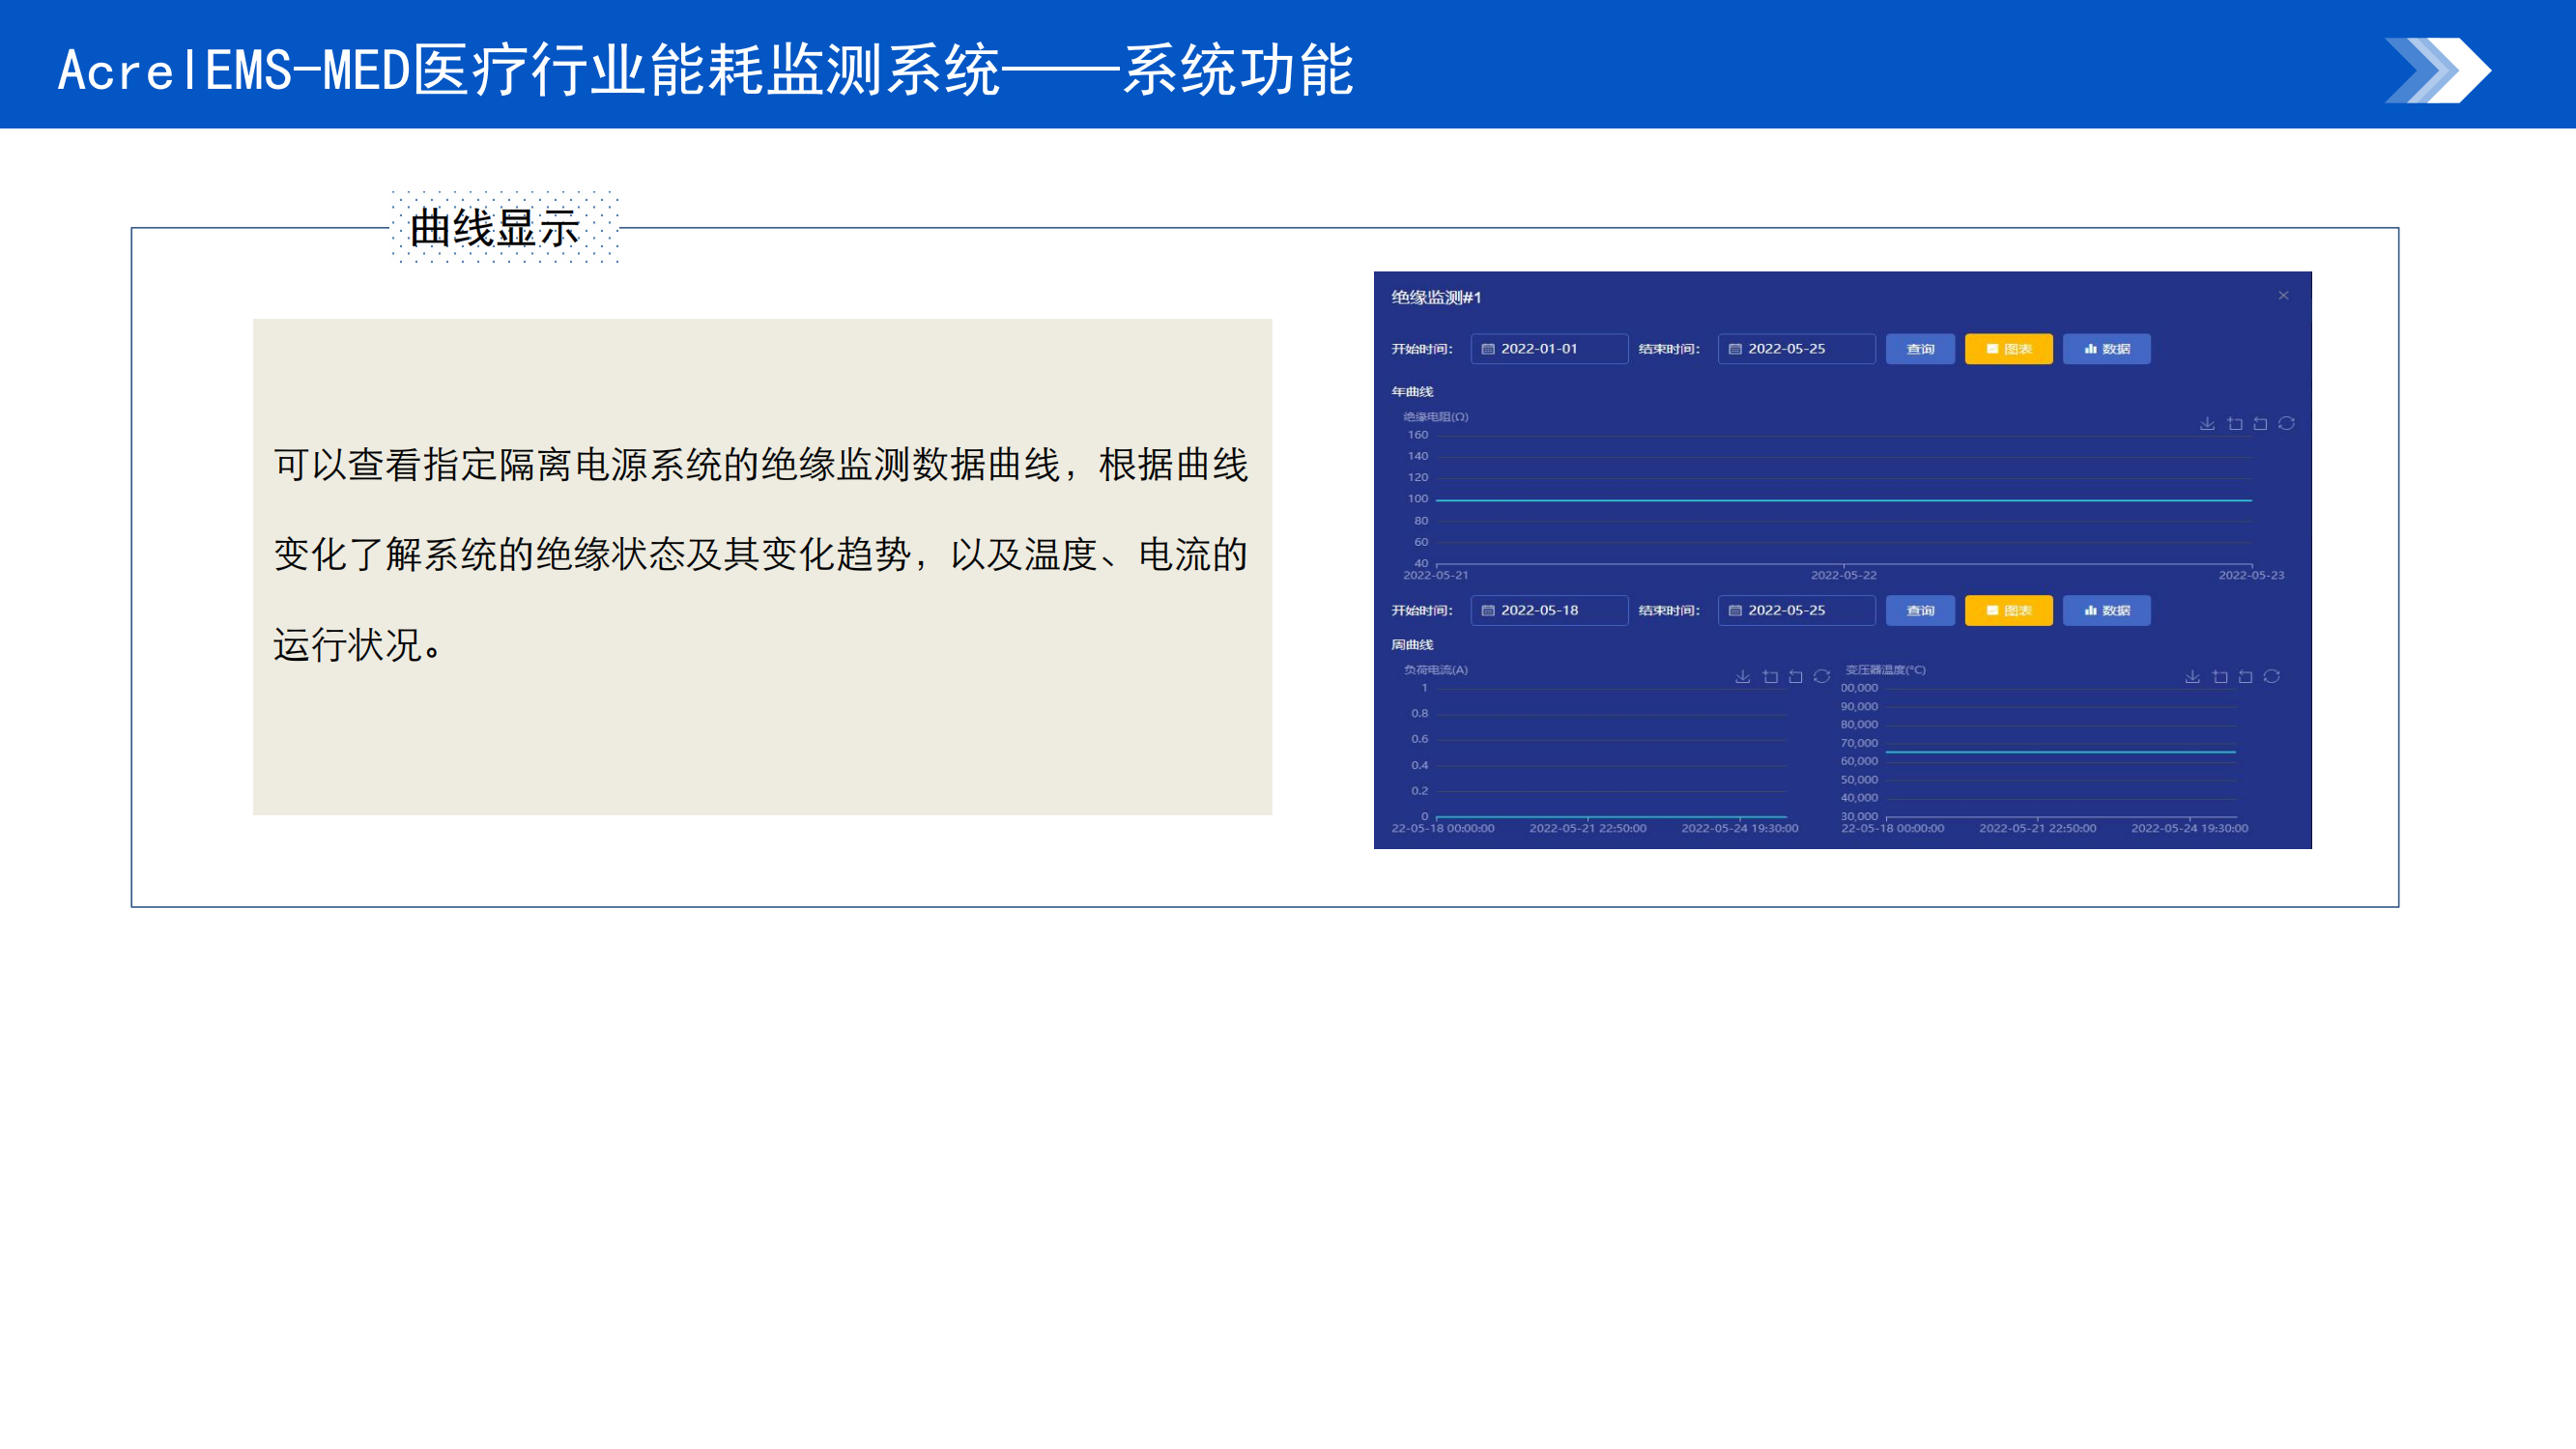
Task: Click the zoom-area icon on 负荷电流 chart
Action: pyautogui.click(x=1769, y=677)
